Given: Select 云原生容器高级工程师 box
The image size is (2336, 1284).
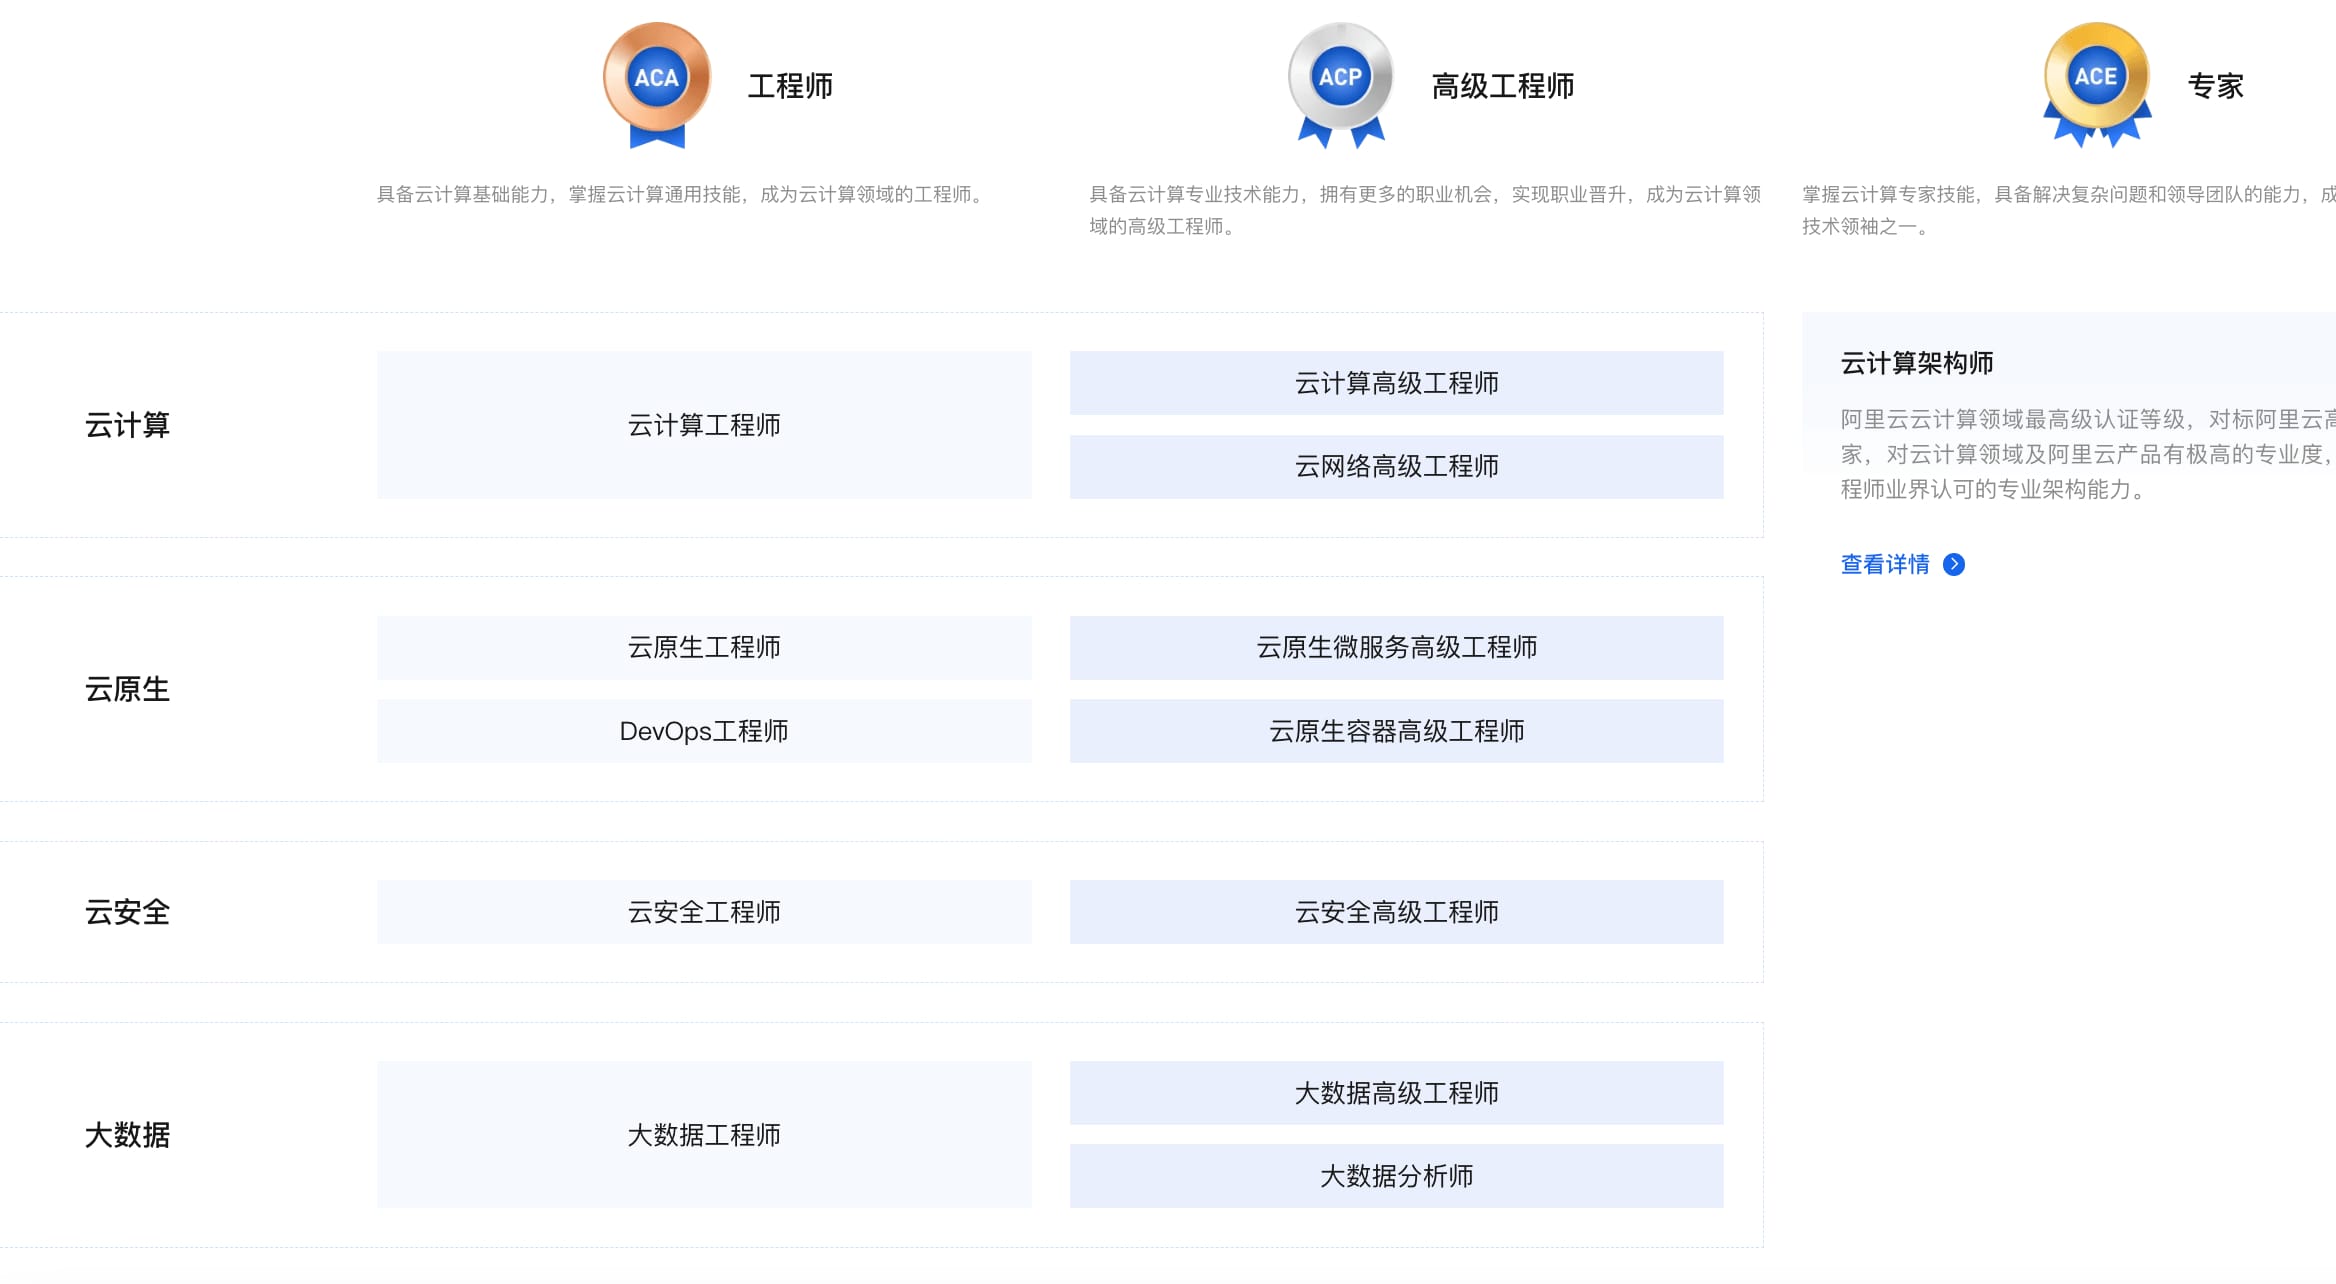Looking at the screenshot, I should tap(1397, 731).
